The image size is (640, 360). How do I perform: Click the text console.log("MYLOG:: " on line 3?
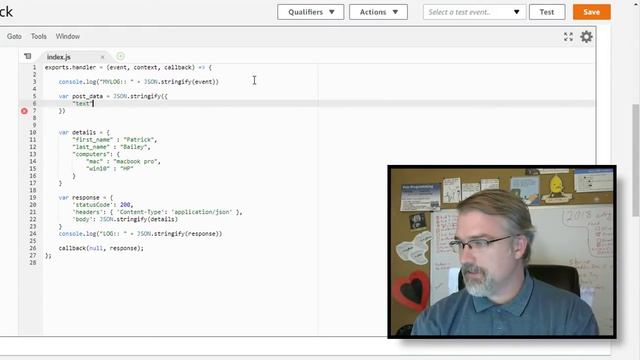tap(96, 82)
